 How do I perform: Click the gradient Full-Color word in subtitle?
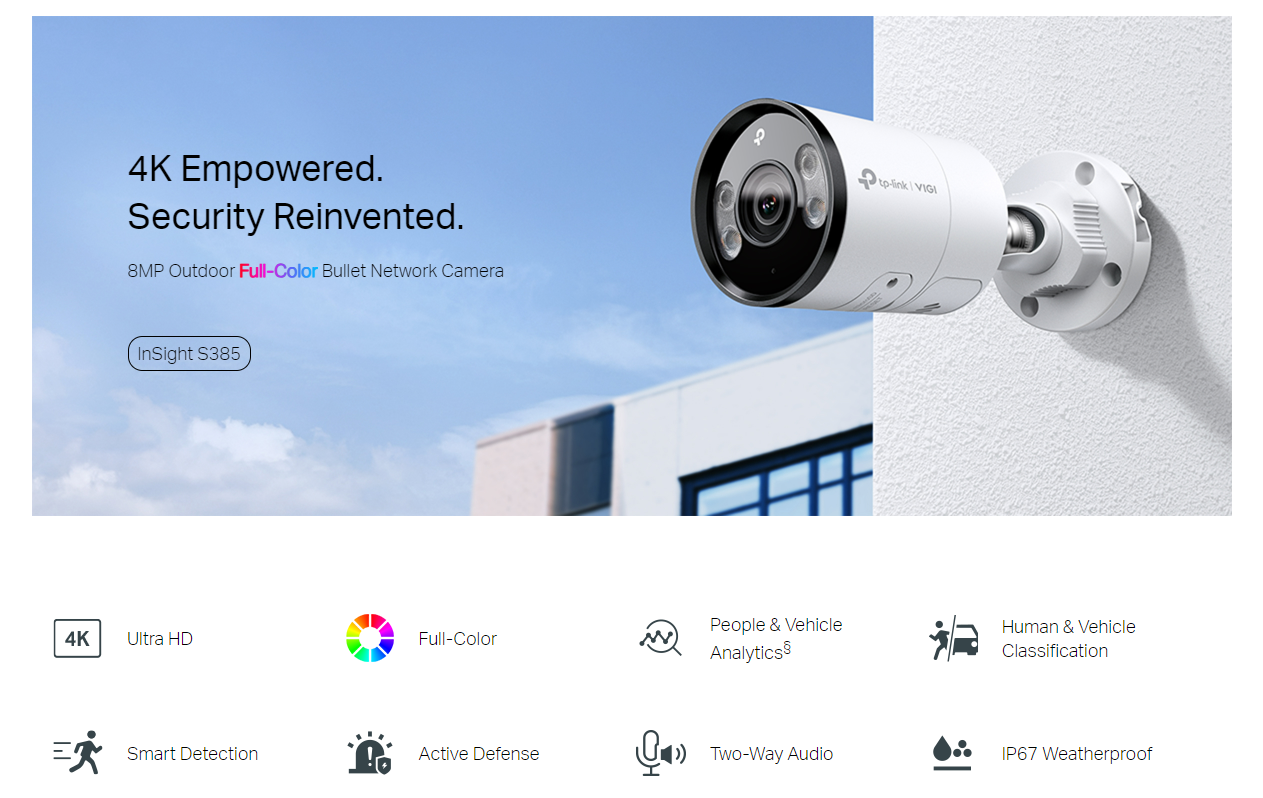[x=278, y=271]
